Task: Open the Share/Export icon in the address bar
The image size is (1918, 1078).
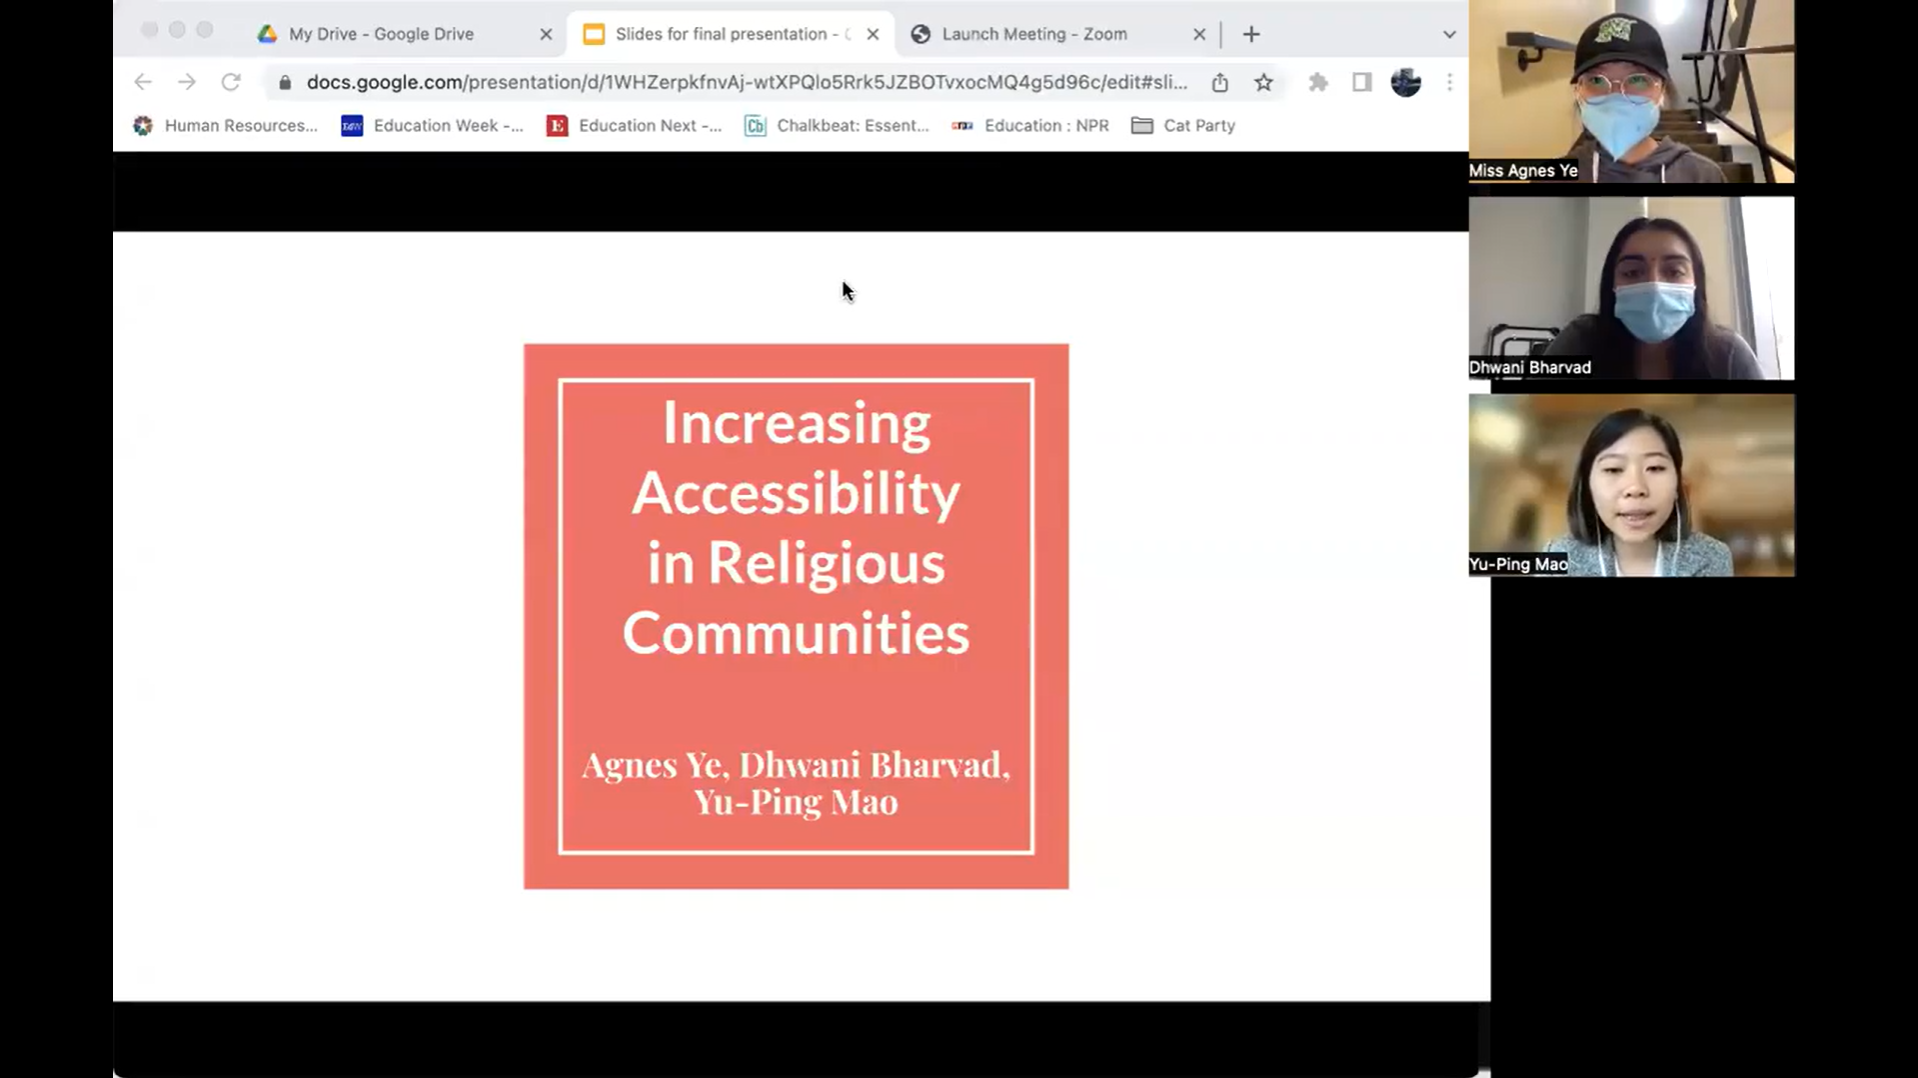Action: [x=1219, y=82]
